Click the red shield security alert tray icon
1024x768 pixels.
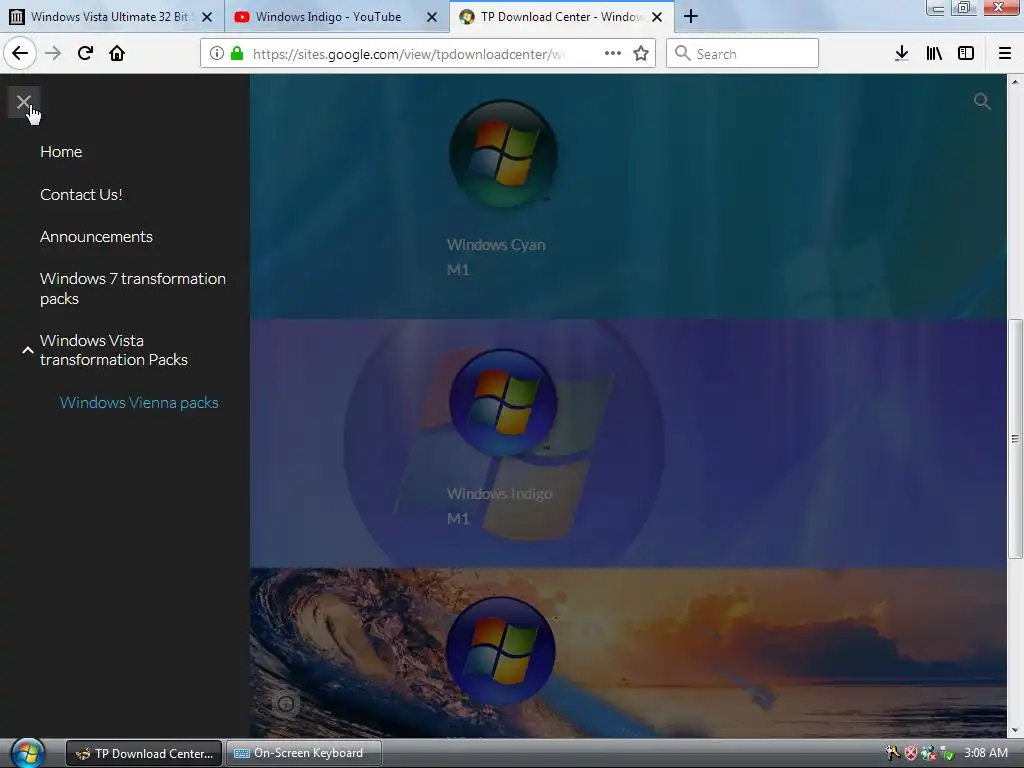point(910,753)
